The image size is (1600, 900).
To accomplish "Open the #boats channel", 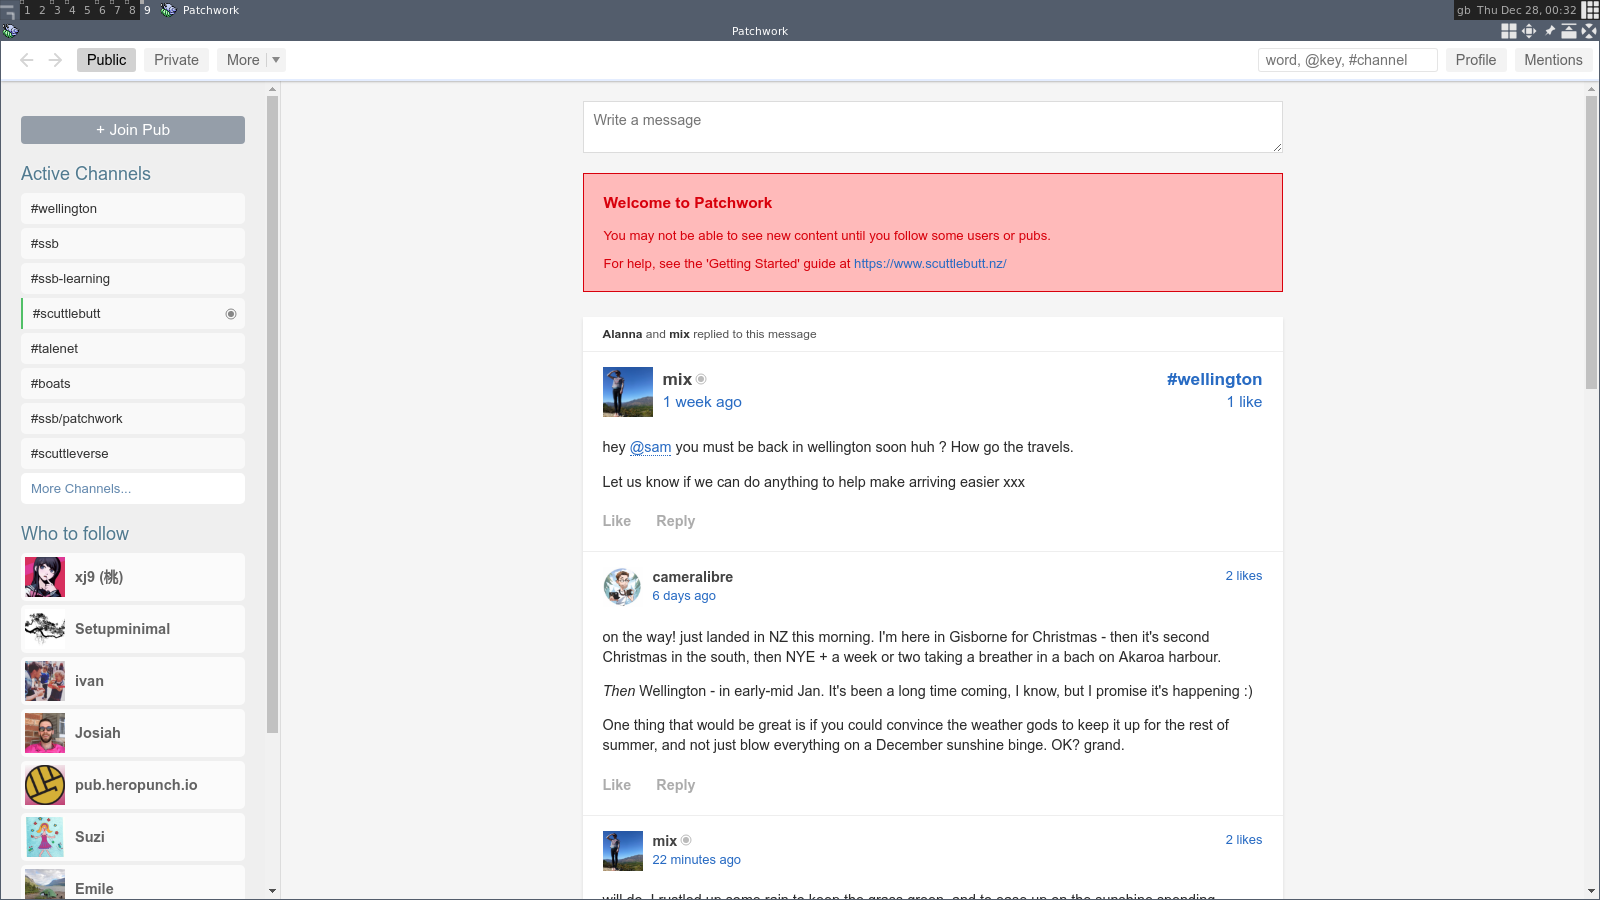I will click(x=133, y=384).
